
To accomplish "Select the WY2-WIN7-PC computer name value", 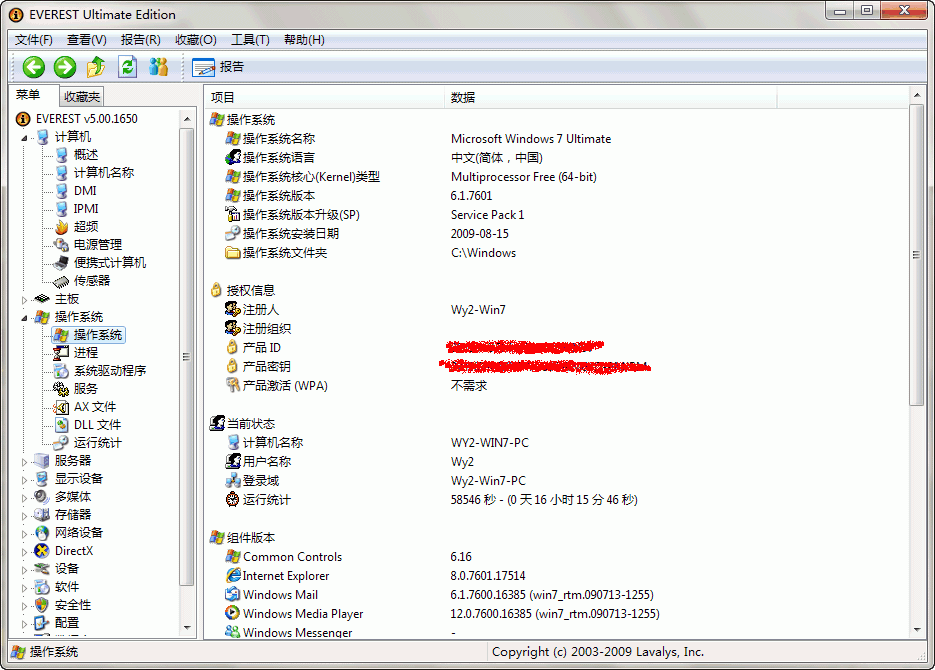I will [x=490, y=443].
